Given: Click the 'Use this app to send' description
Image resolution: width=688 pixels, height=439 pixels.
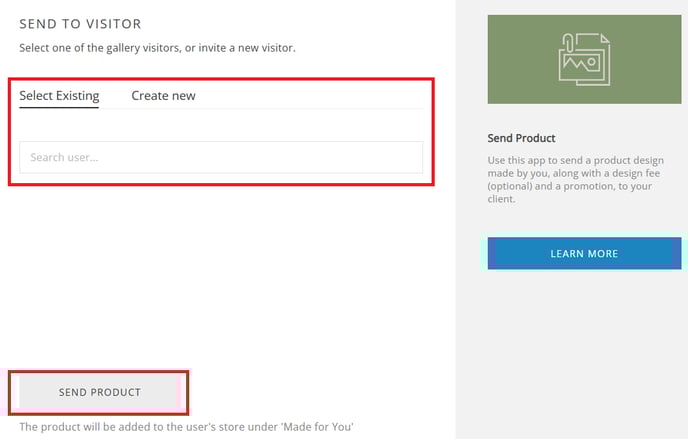Looking at the screenshot, I should pos(575,179).
